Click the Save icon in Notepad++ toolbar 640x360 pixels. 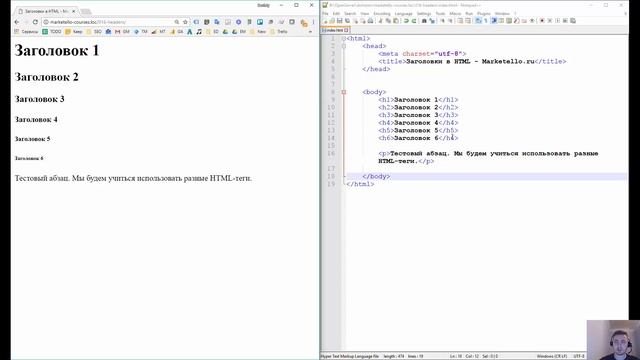(x=340, y=20)
